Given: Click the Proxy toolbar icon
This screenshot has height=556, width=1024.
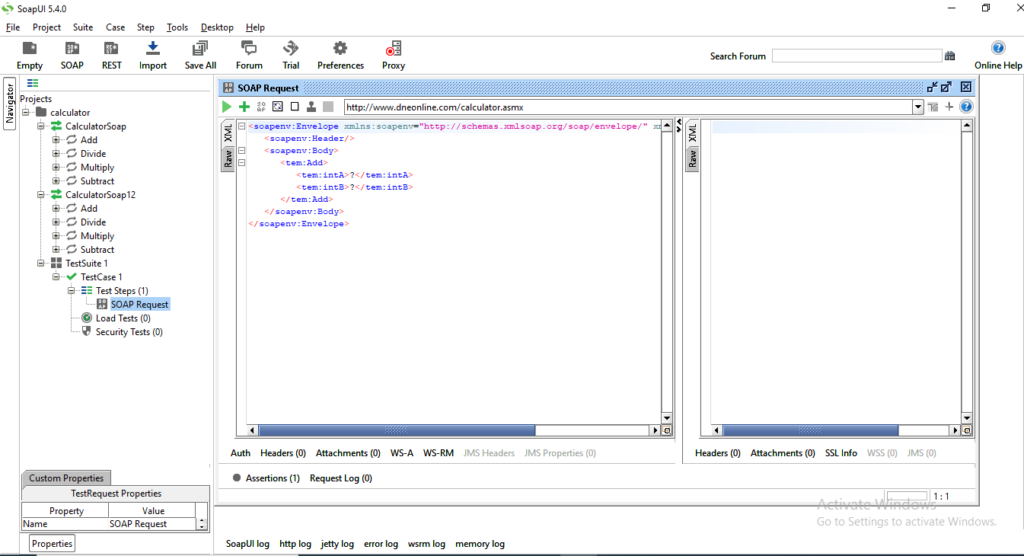Looking at the screenshot, I should click(x=393, y=49).
